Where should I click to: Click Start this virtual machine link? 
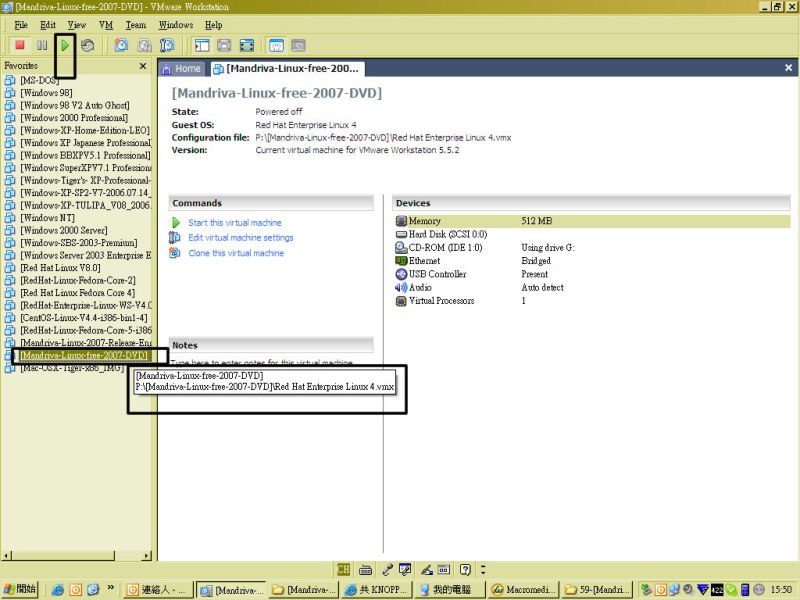tap(235, 222)
